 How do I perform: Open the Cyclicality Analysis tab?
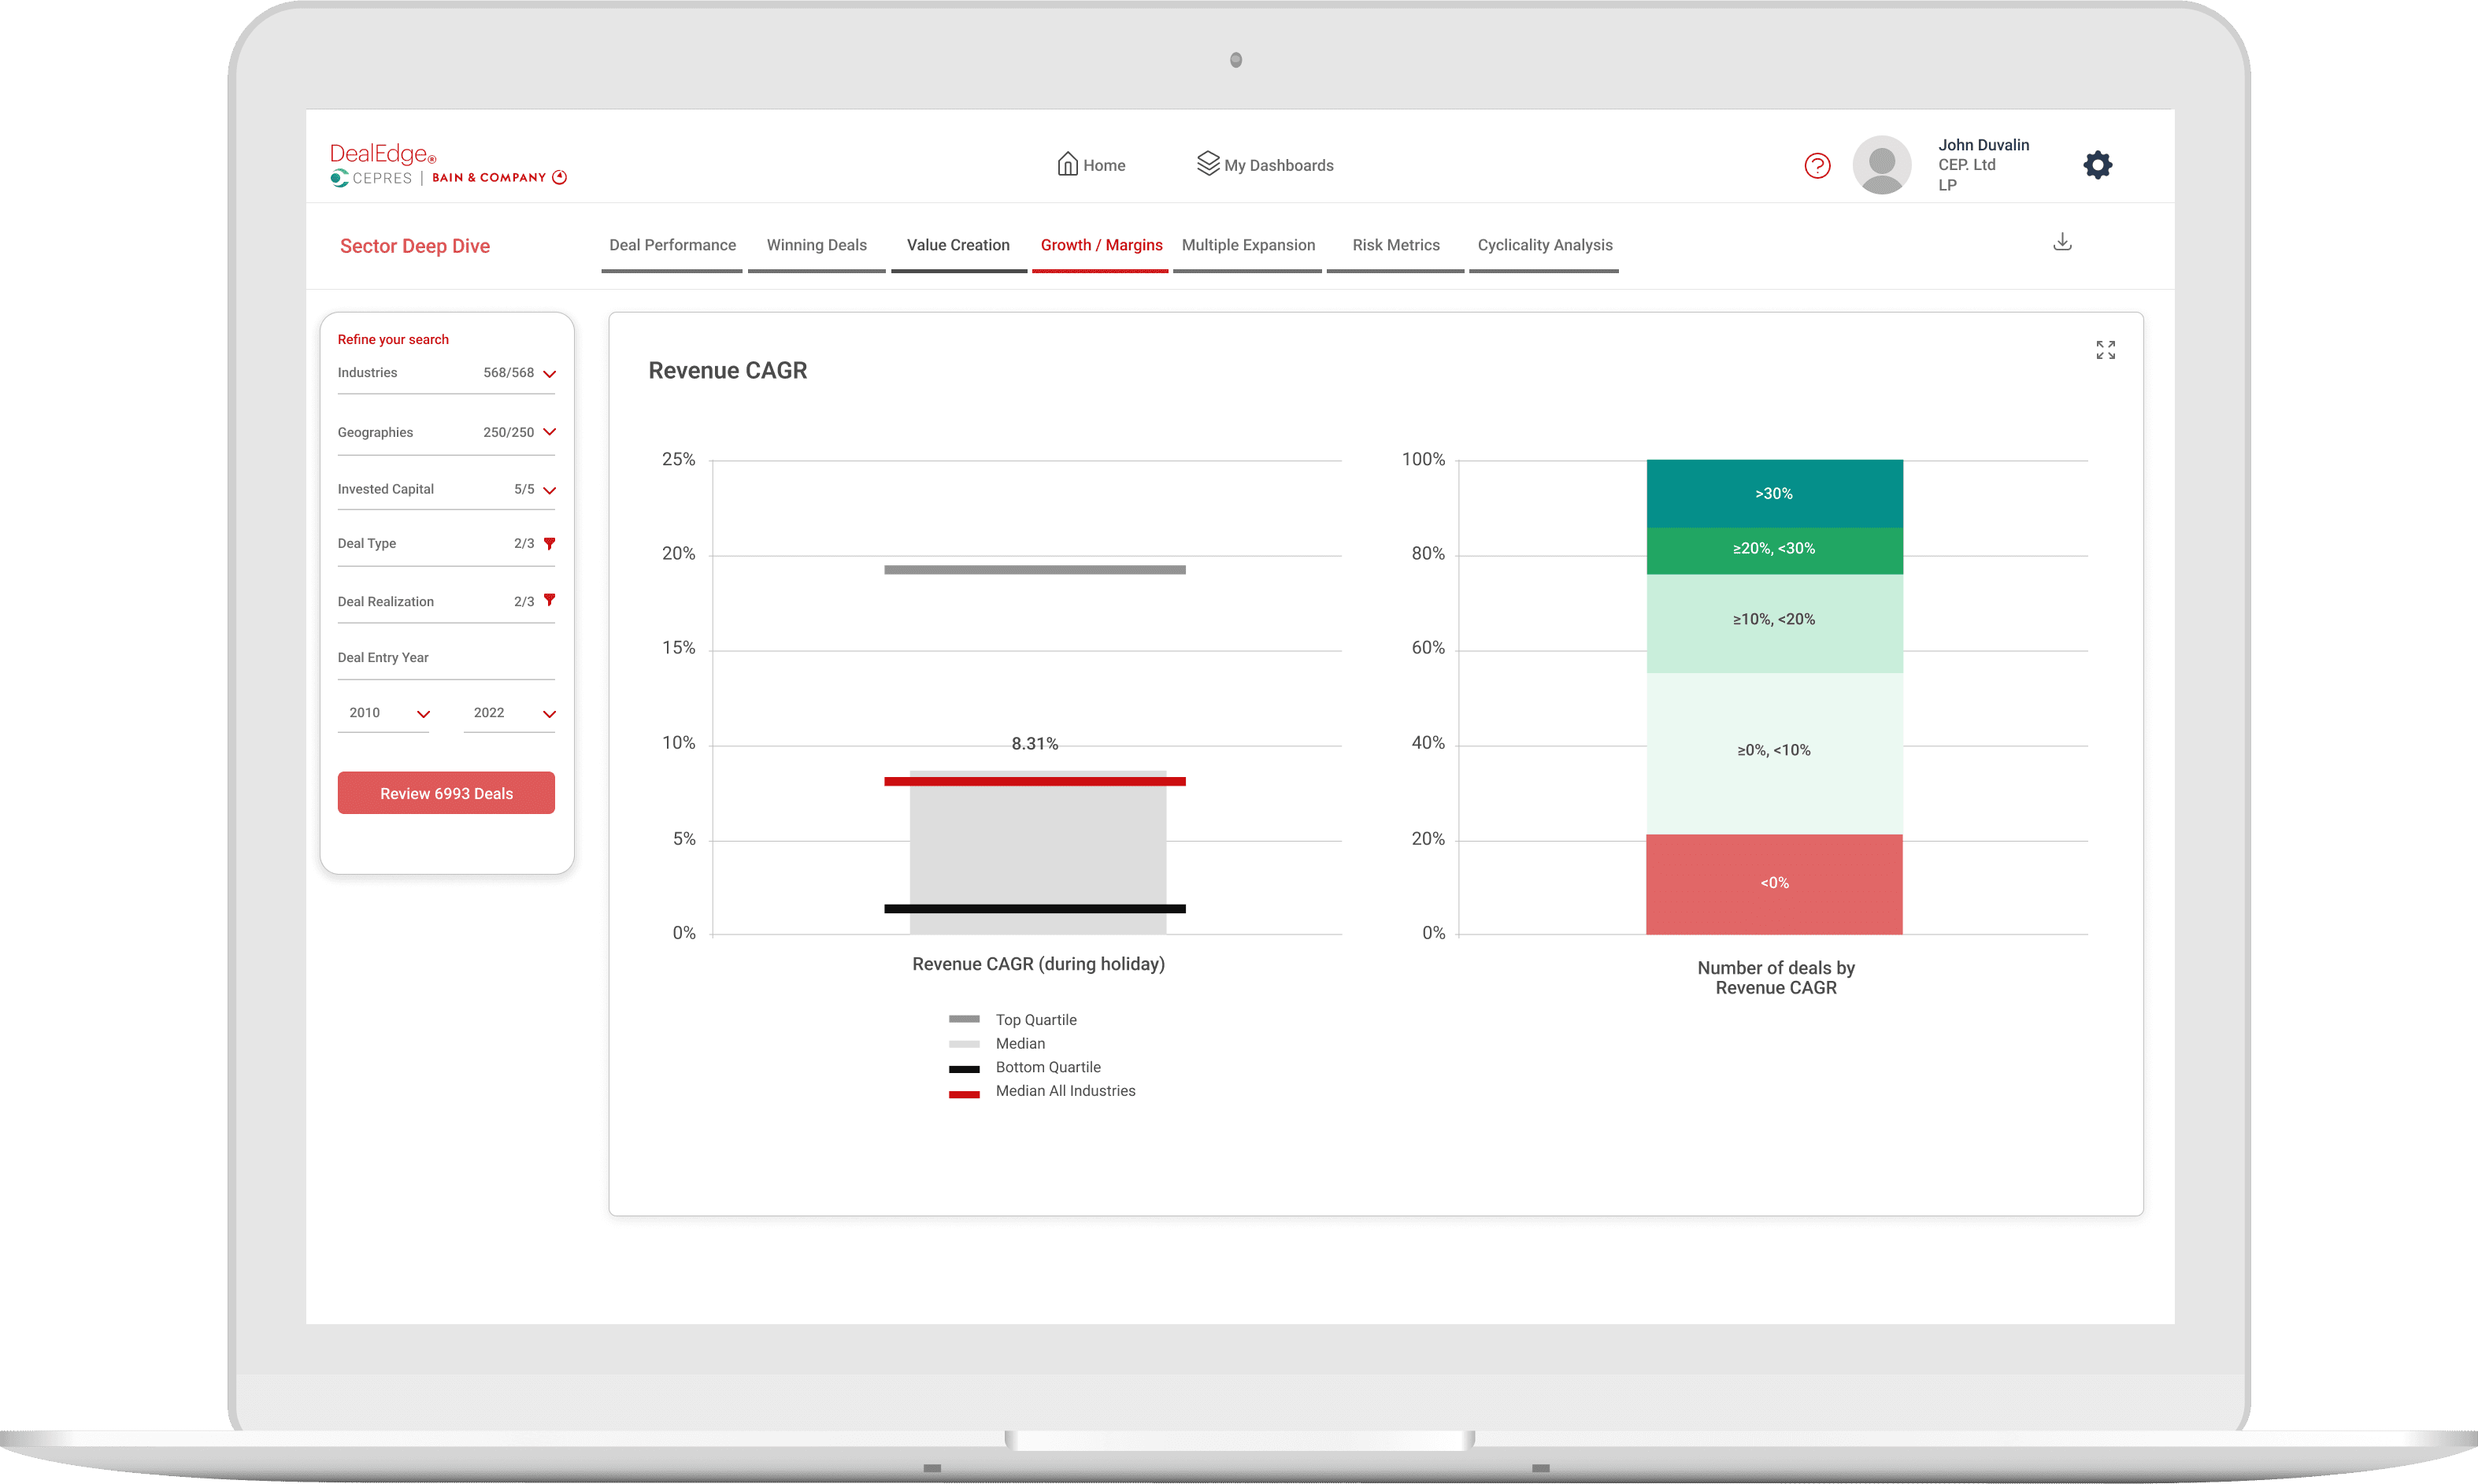[1544, 246]
